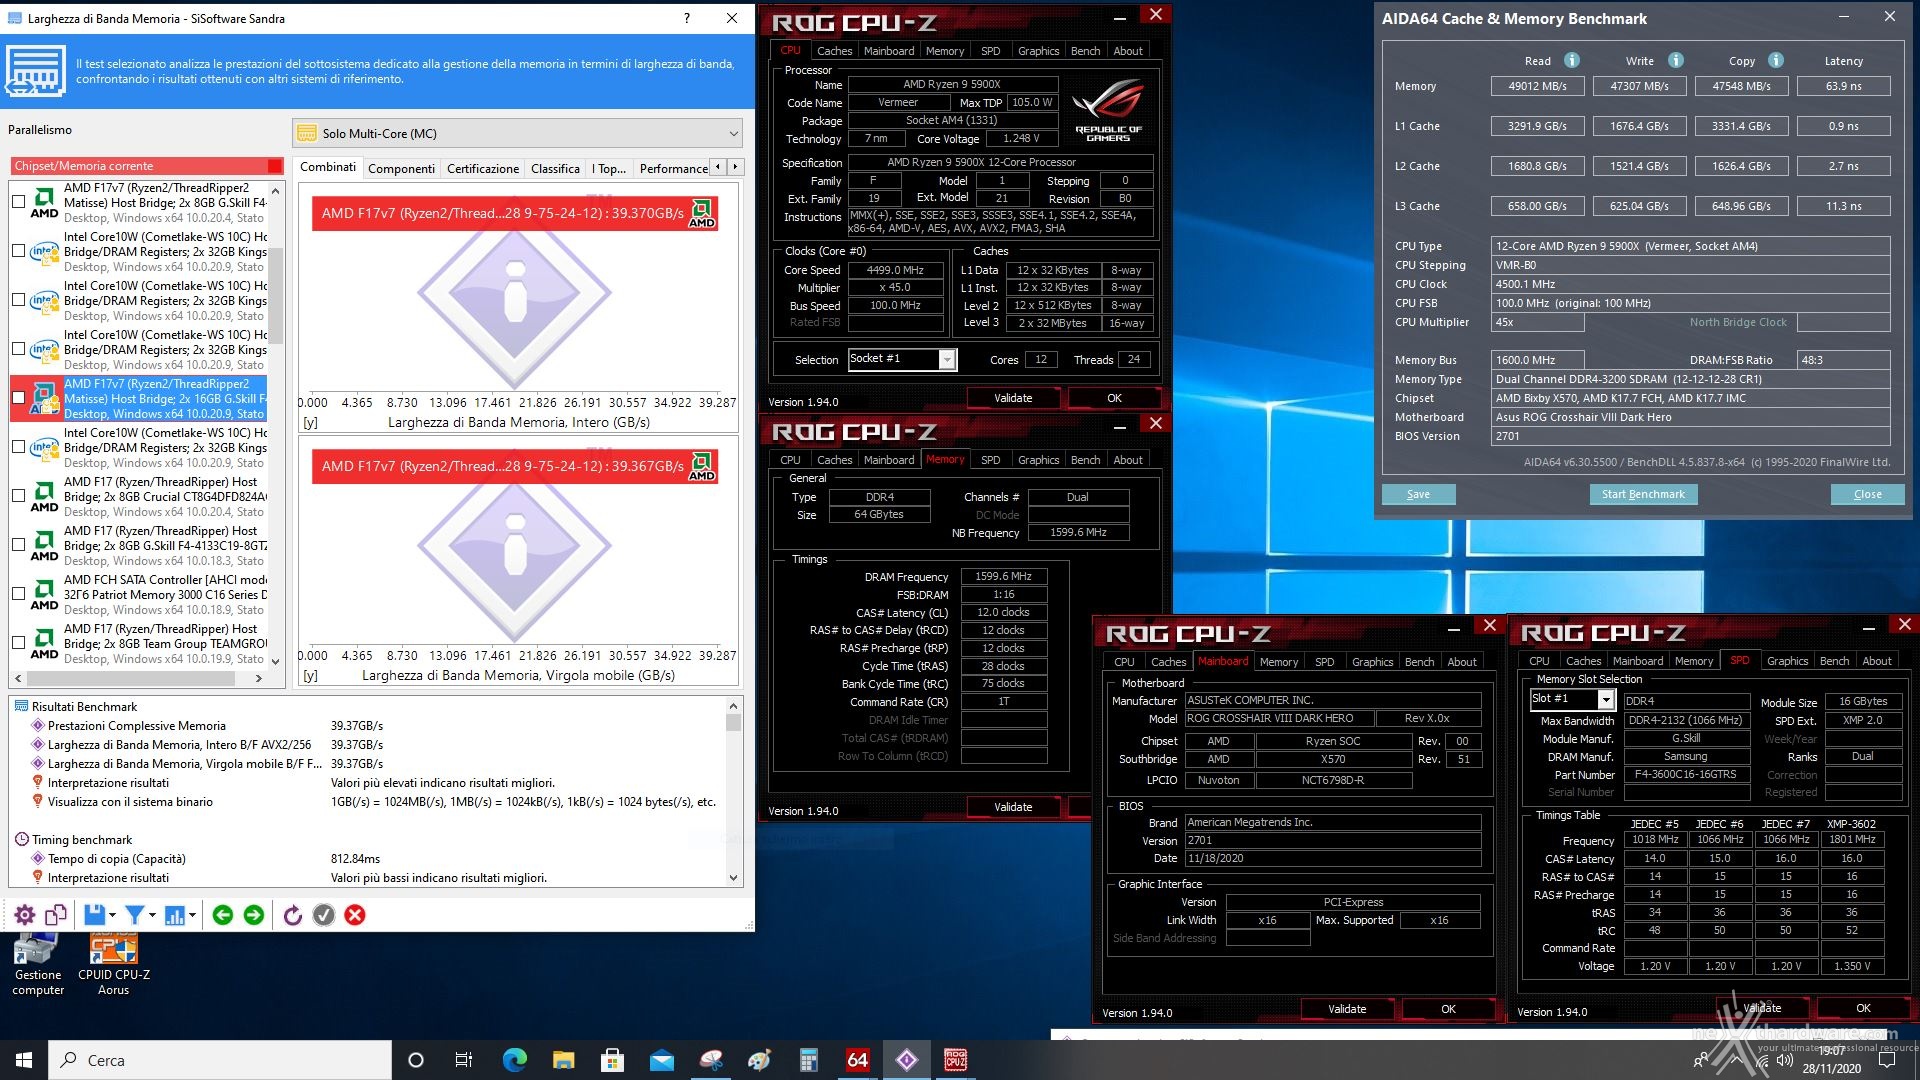Click the blue filter funnel icon

135,915
